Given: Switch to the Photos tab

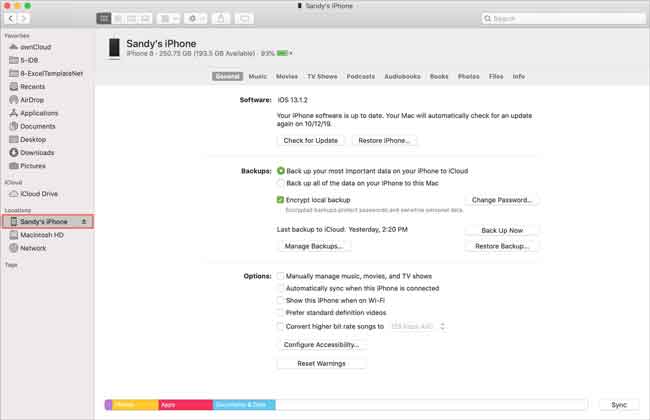Looking at the screenshot, I should point(468,76).
